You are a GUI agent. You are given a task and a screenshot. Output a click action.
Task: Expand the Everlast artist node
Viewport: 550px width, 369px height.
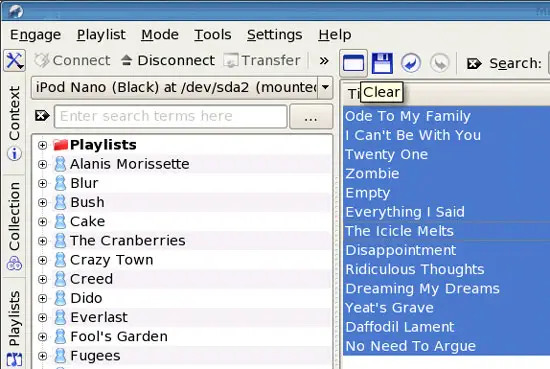42,318
